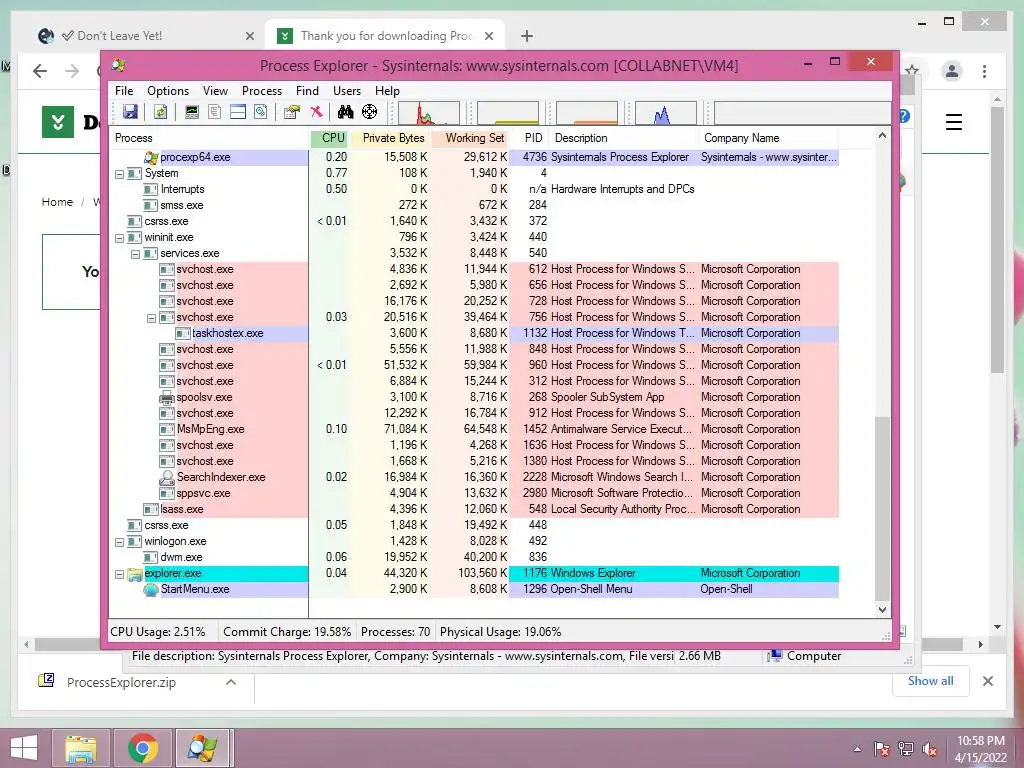1024x768 pixels.
Task: Collapse the svchost.exe node above taskhostex.exe
Action: (x=152, y=318)
